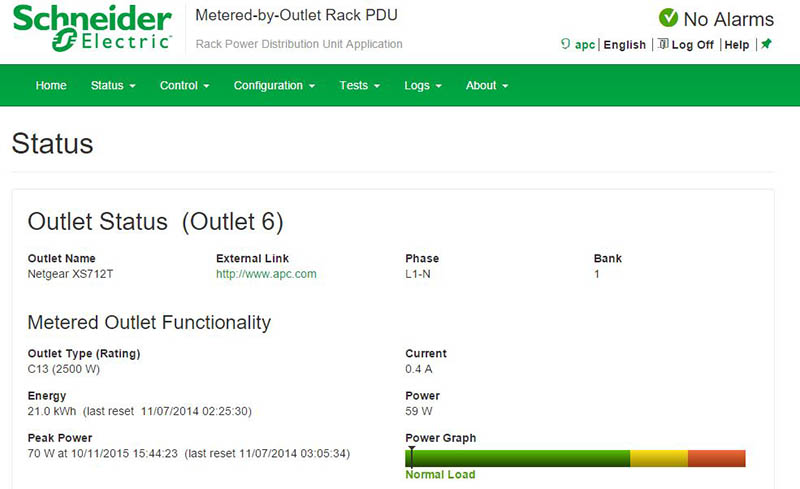Open the Help link
Image resolution: width=800 pixels, height=489 pixels.
pyautogui.click(x=737, y=44)
